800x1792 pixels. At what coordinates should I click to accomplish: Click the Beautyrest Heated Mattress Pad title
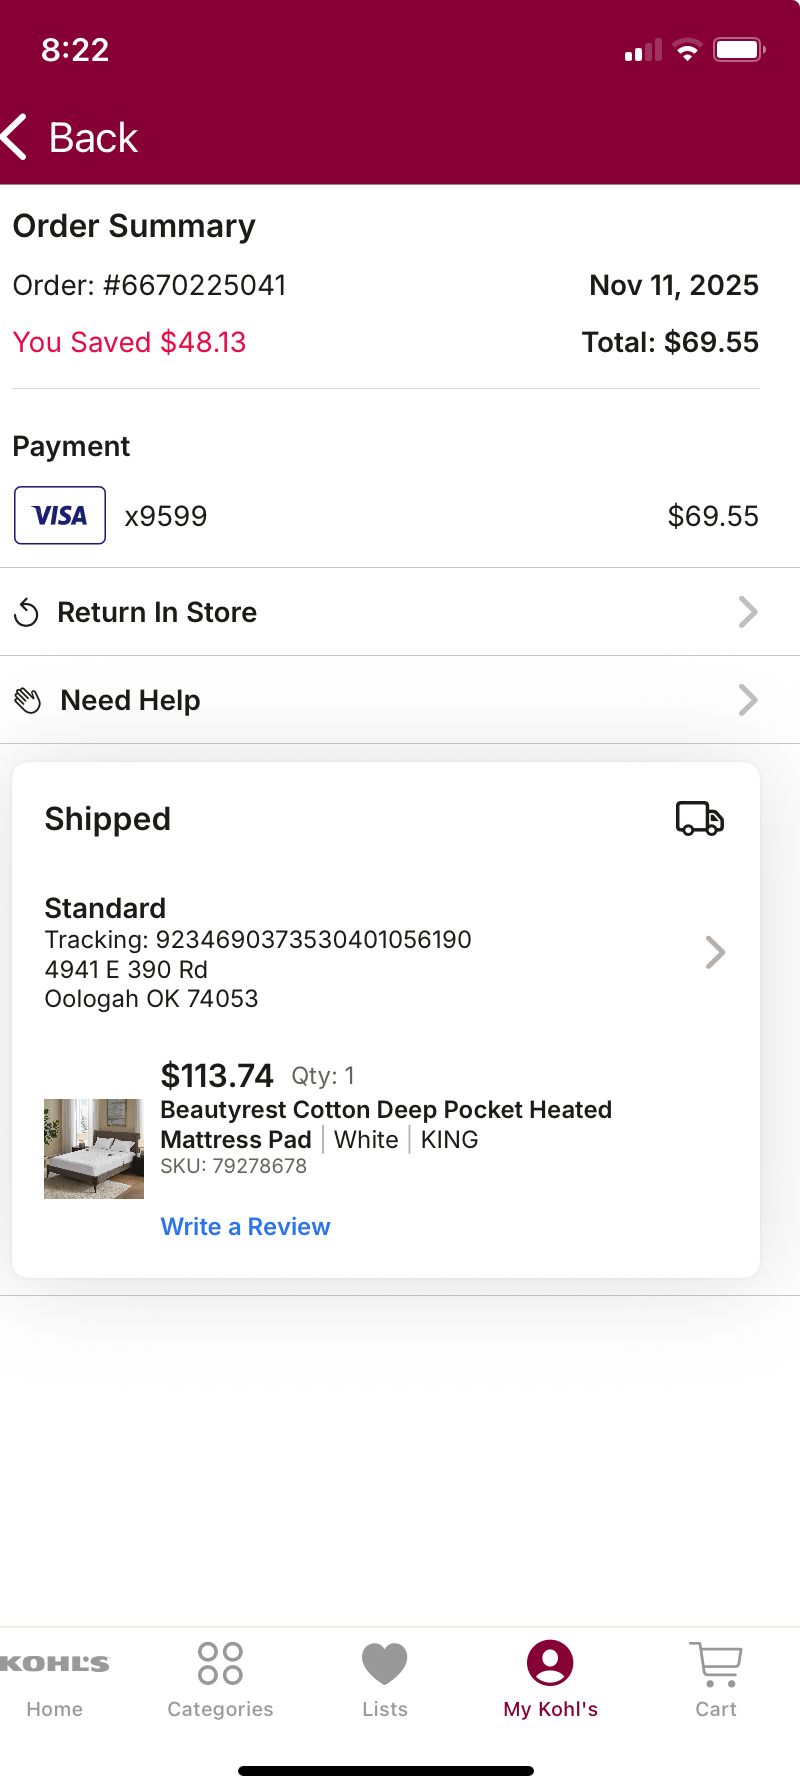pos(386,1125)
